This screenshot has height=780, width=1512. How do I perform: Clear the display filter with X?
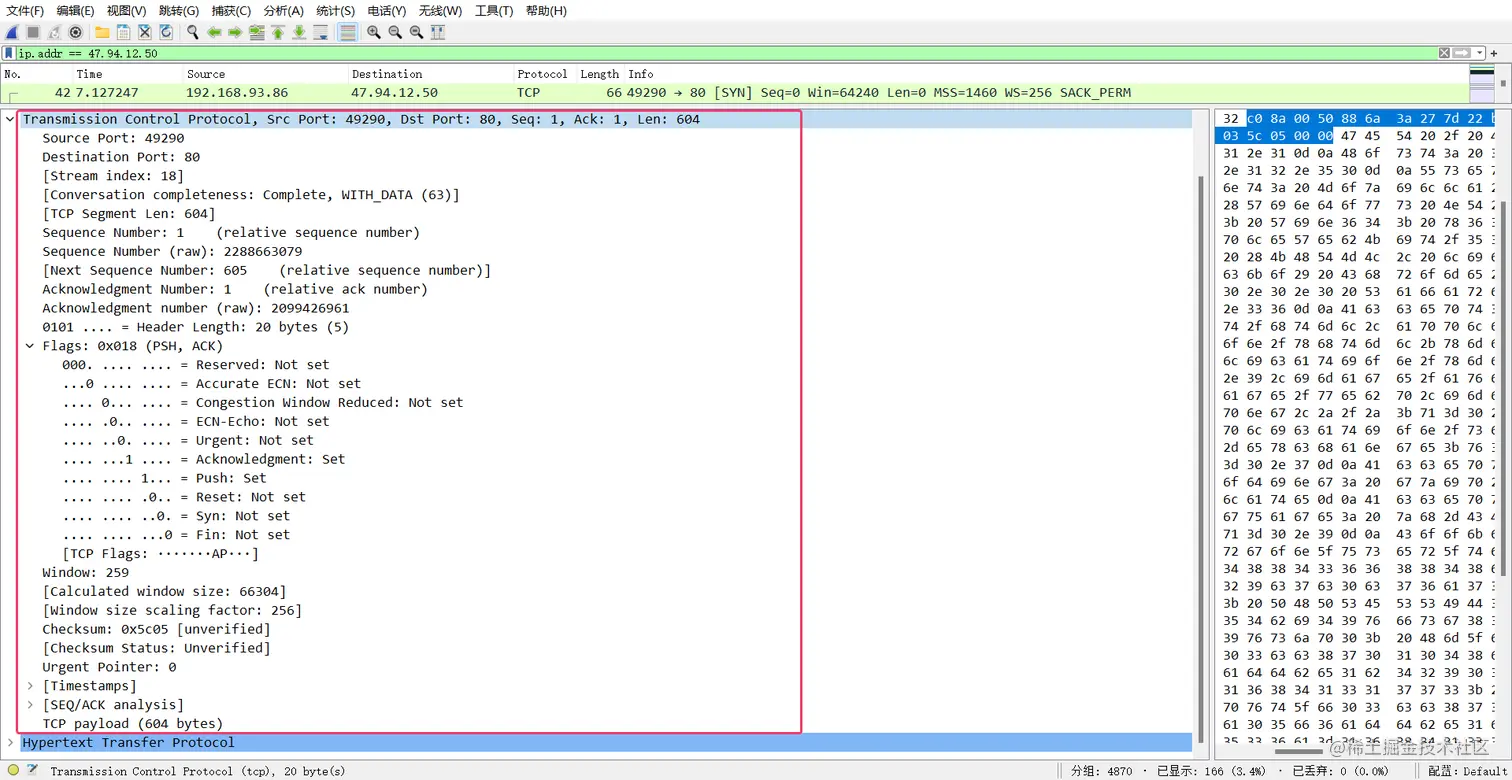point(1444,53)
